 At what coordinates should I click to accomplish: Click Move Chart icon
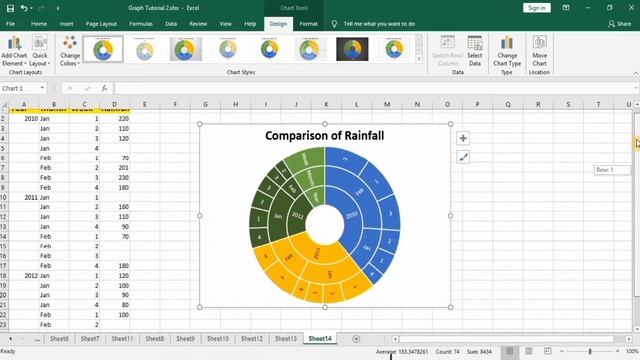[540, 51]
